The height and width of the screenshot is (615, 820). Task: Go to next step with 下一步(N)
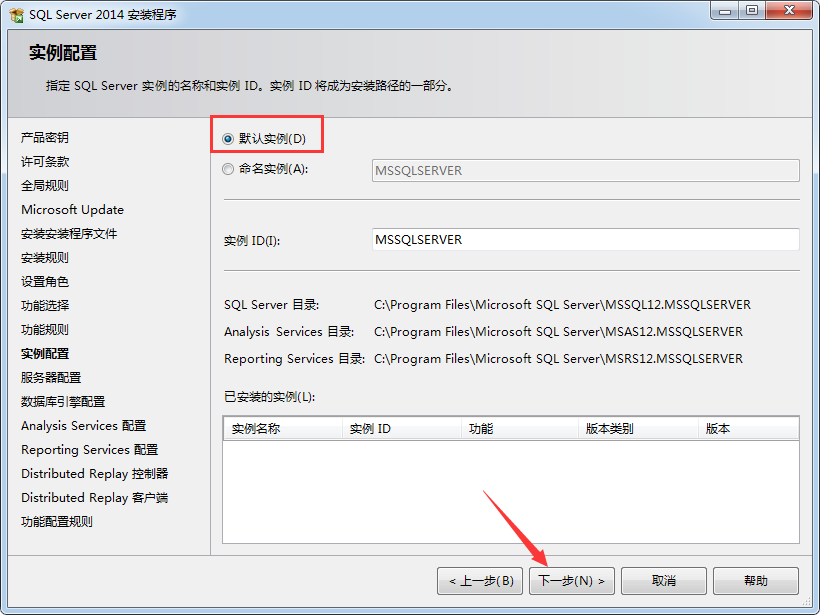pos(572,581)
